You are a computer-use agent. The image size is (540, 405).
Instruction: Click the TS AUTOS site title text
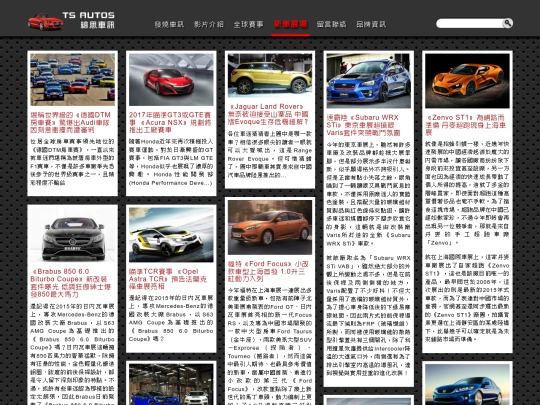point(89,15)
